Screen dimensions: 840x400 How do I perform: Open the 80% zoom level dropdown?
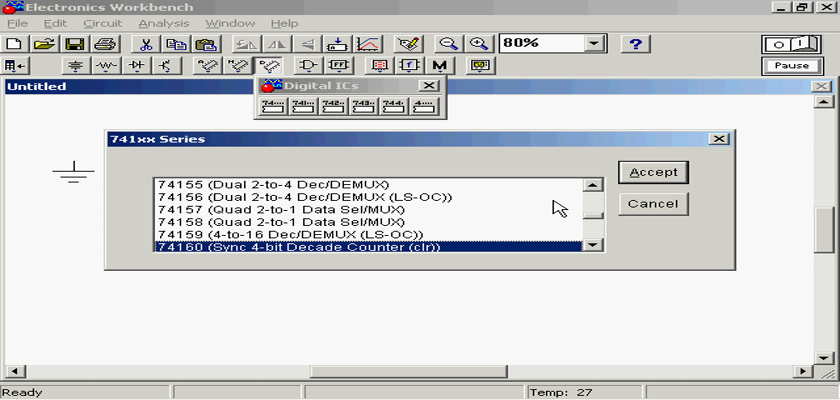coord(593,44)
